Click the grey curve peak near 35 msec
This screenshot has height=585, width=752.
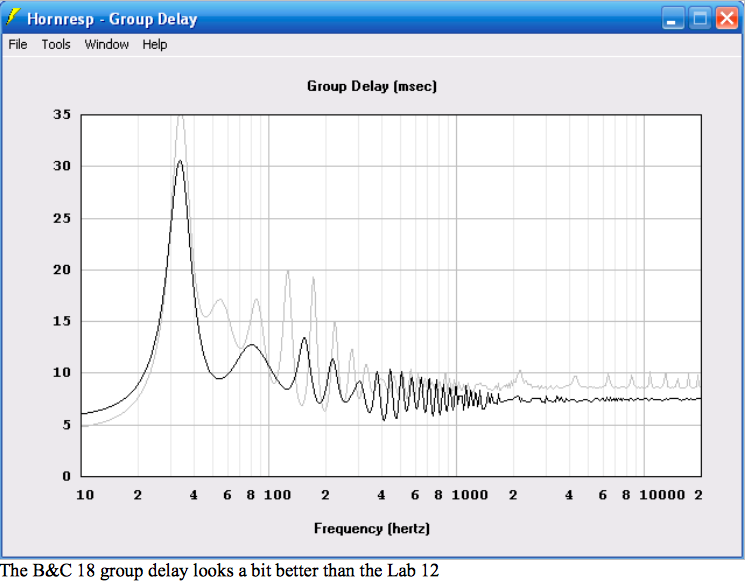click(x=180, y=117)
